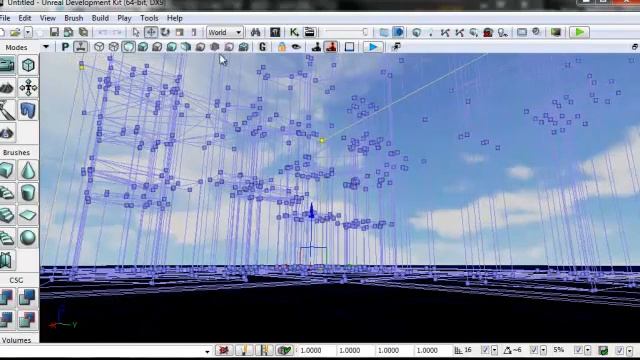
Task: Open the Tools menu
Action: click(149, 18)
